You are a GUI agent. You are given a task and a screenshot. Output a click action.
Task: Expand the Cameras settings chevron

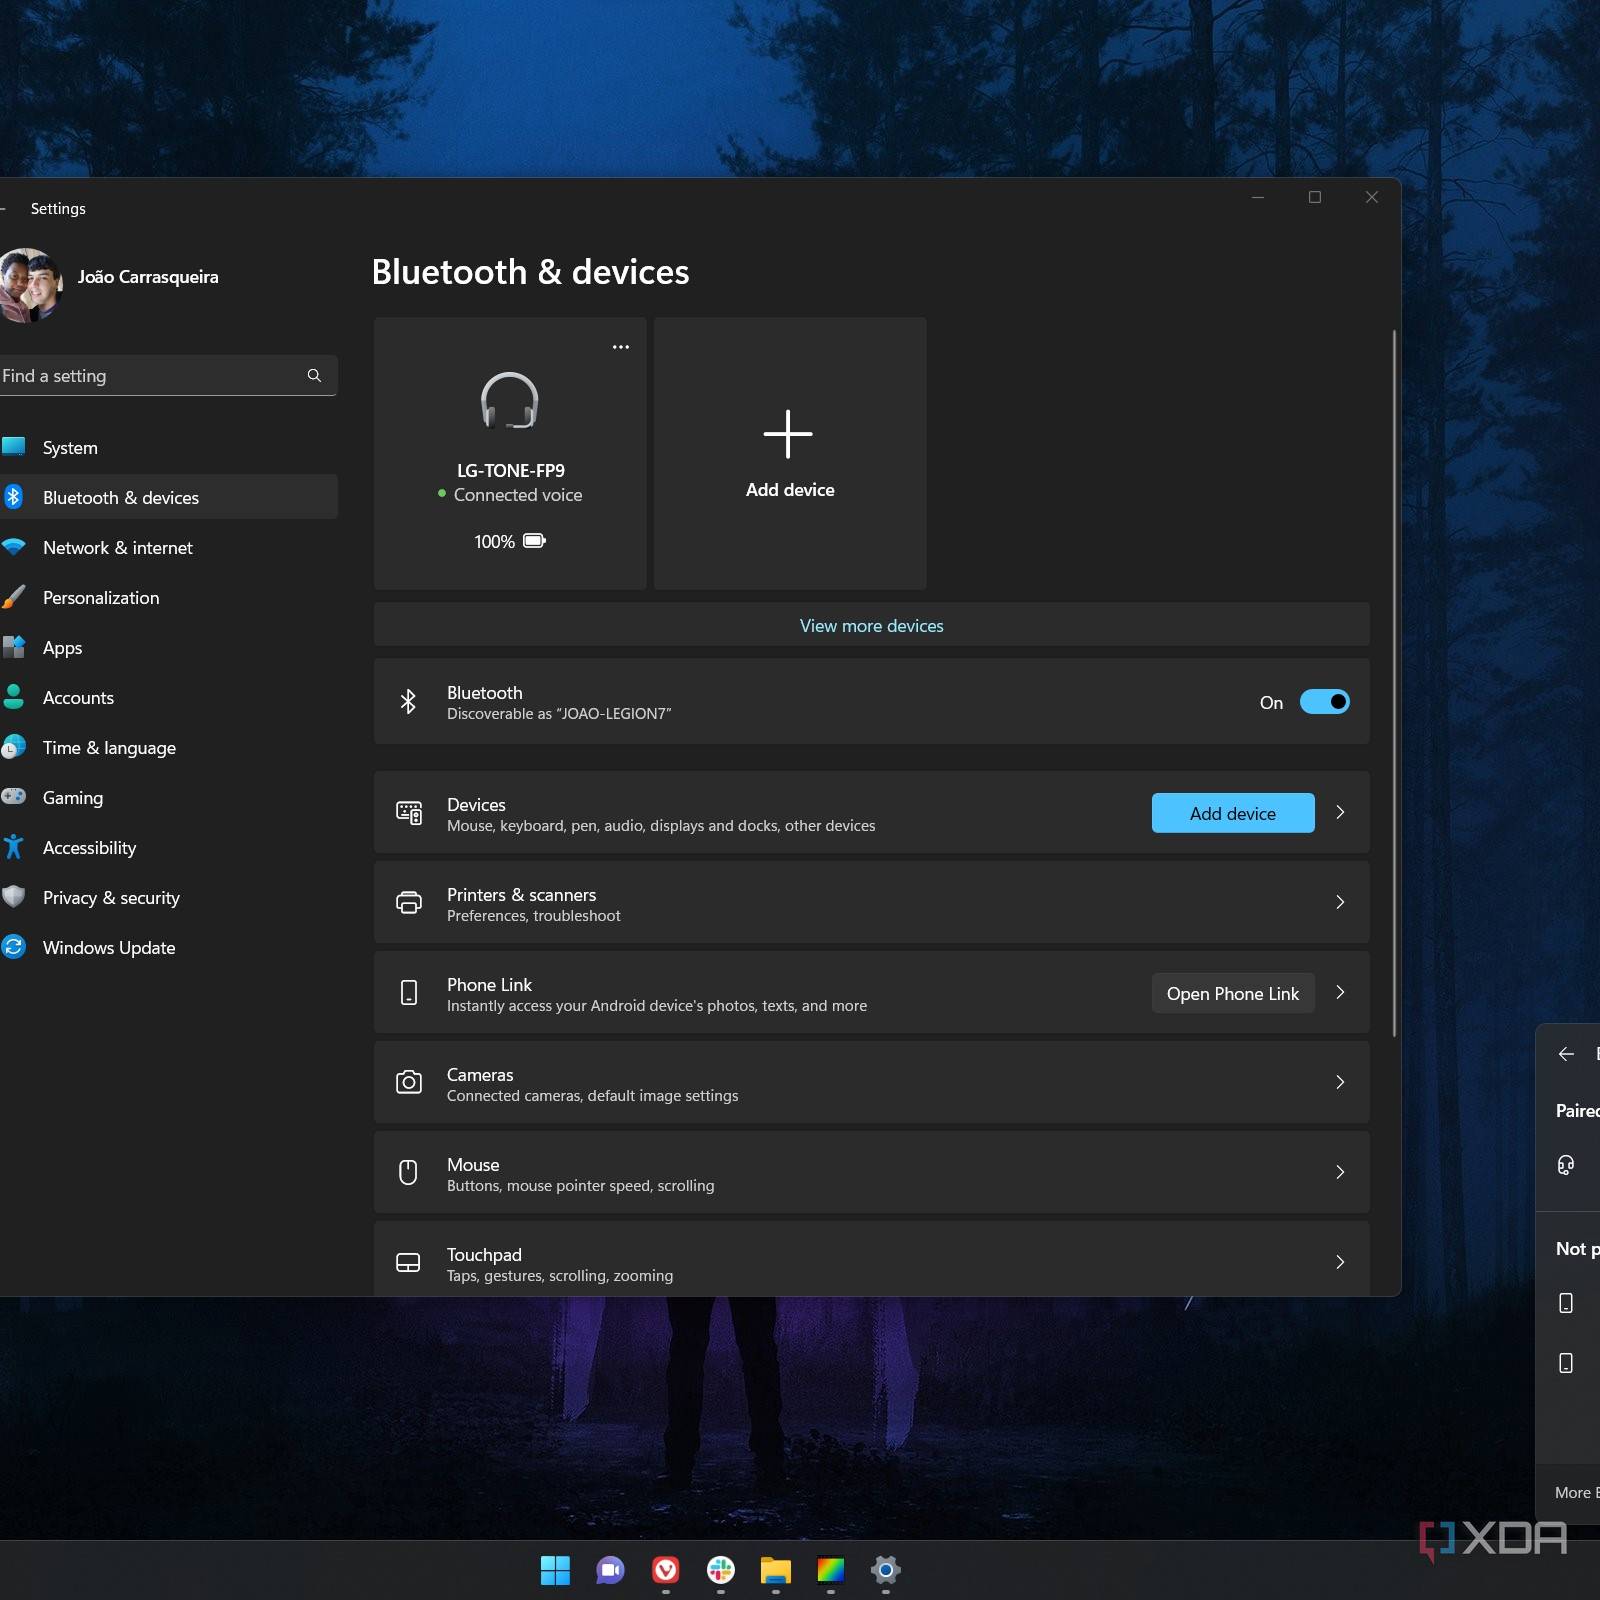[1340, 1083]
